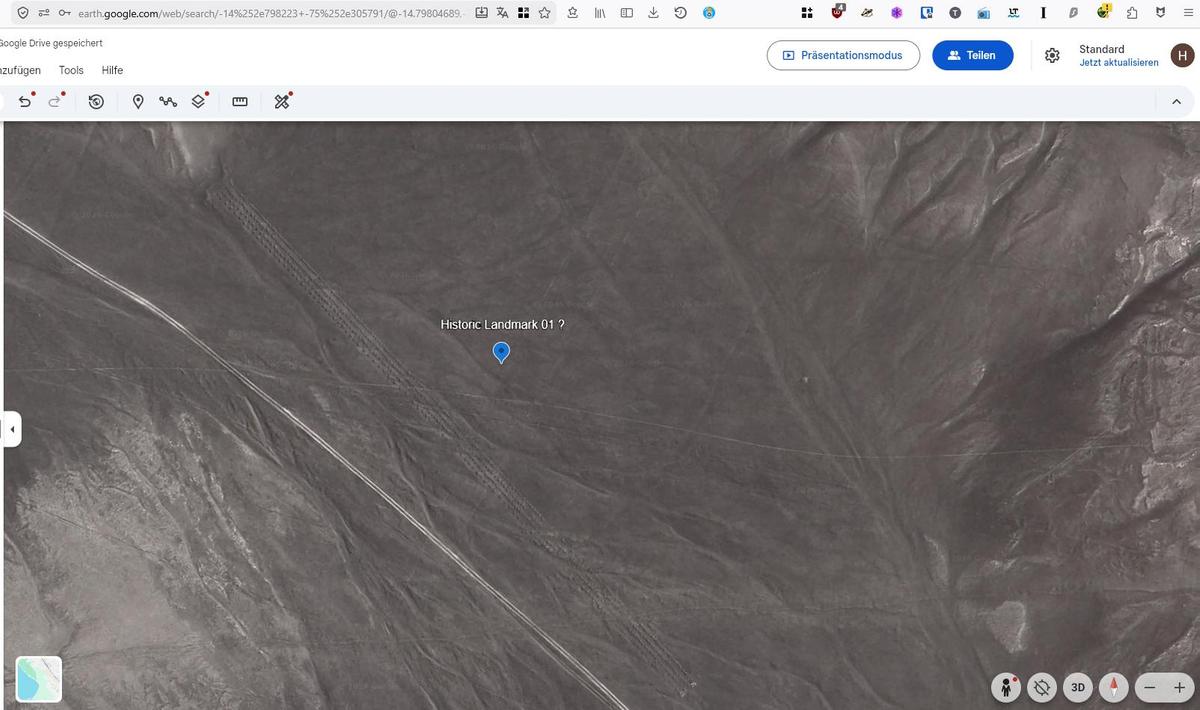The width and height of the screenshot is (1200, 710).
Task: Click the 'Jetzt aktualisieren' link
Action: pyautogui.click(x=1119, y=61)
